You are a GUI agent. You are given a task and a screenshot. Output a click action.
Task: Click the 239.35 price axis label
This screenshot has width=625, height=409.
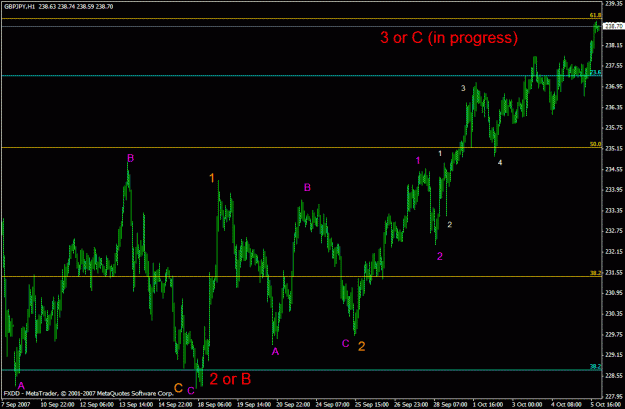[614, 4]
